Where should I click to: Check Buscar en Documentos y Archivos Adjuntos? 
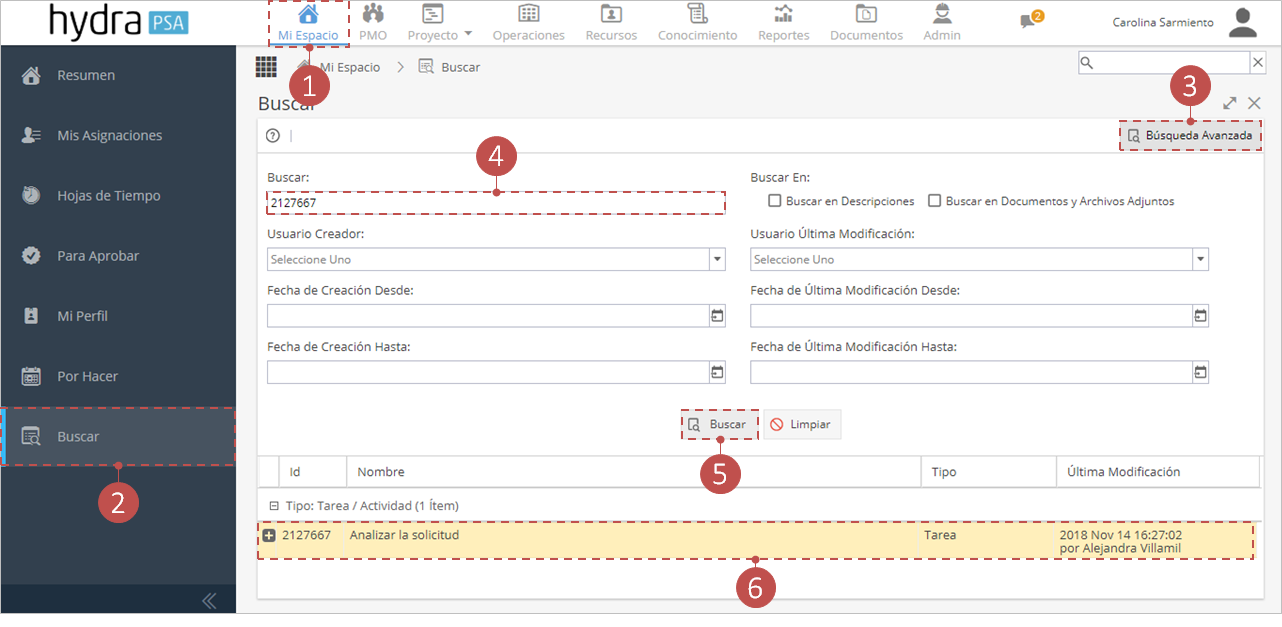point(935,200)
